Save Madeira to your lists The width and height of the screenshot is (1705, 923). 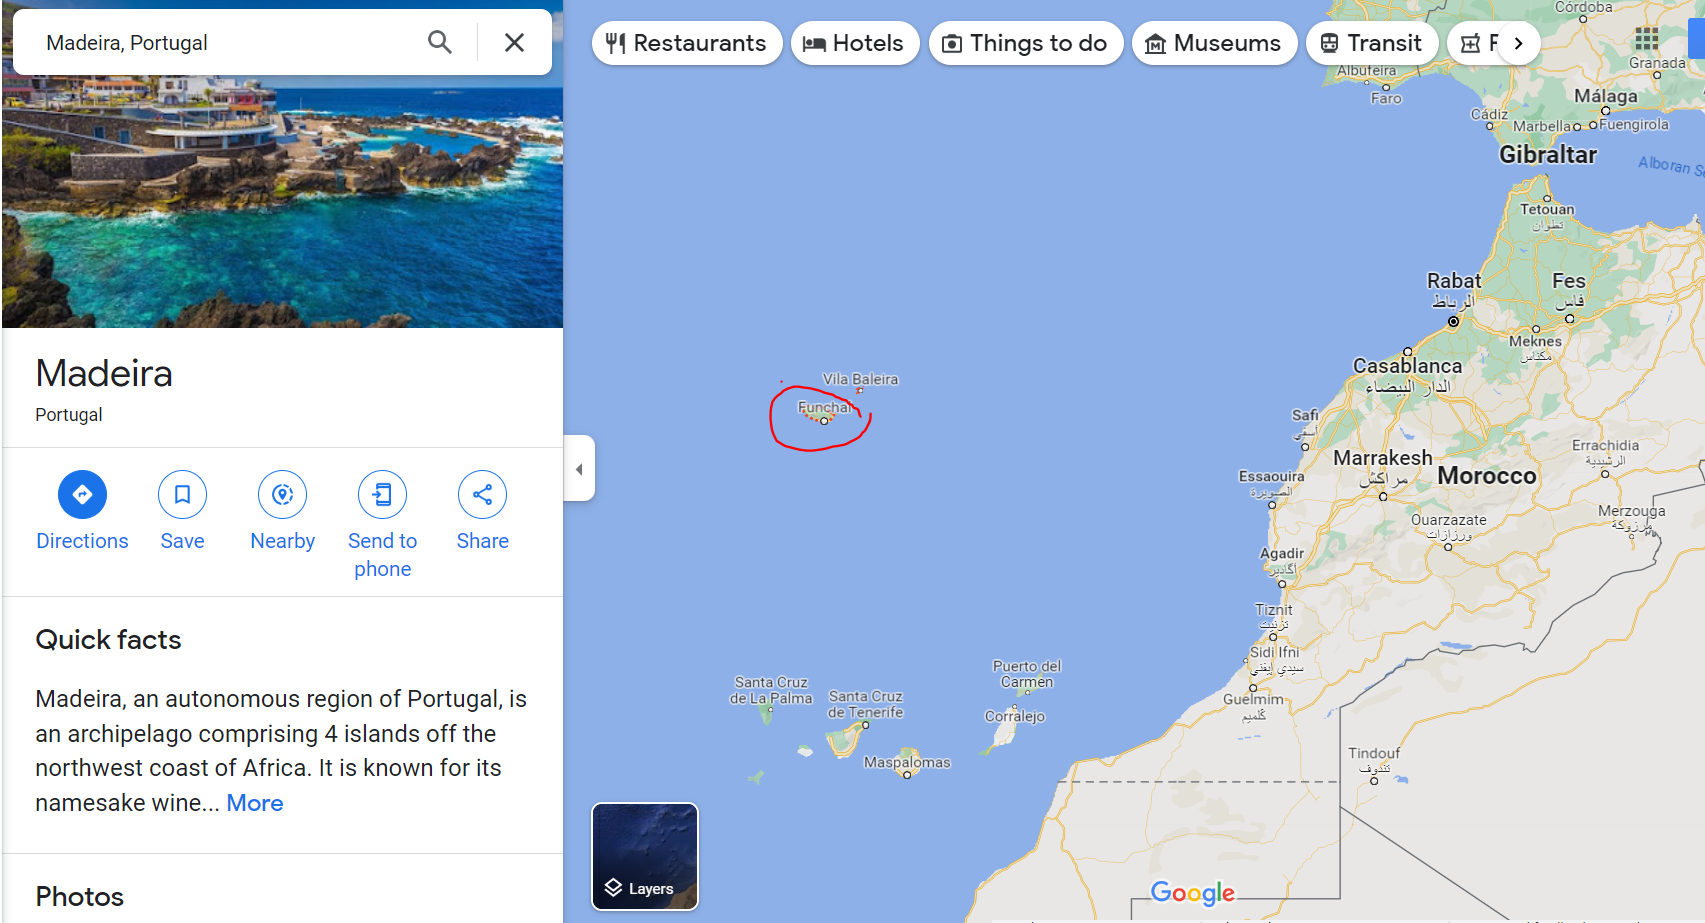tap(182, 494)
